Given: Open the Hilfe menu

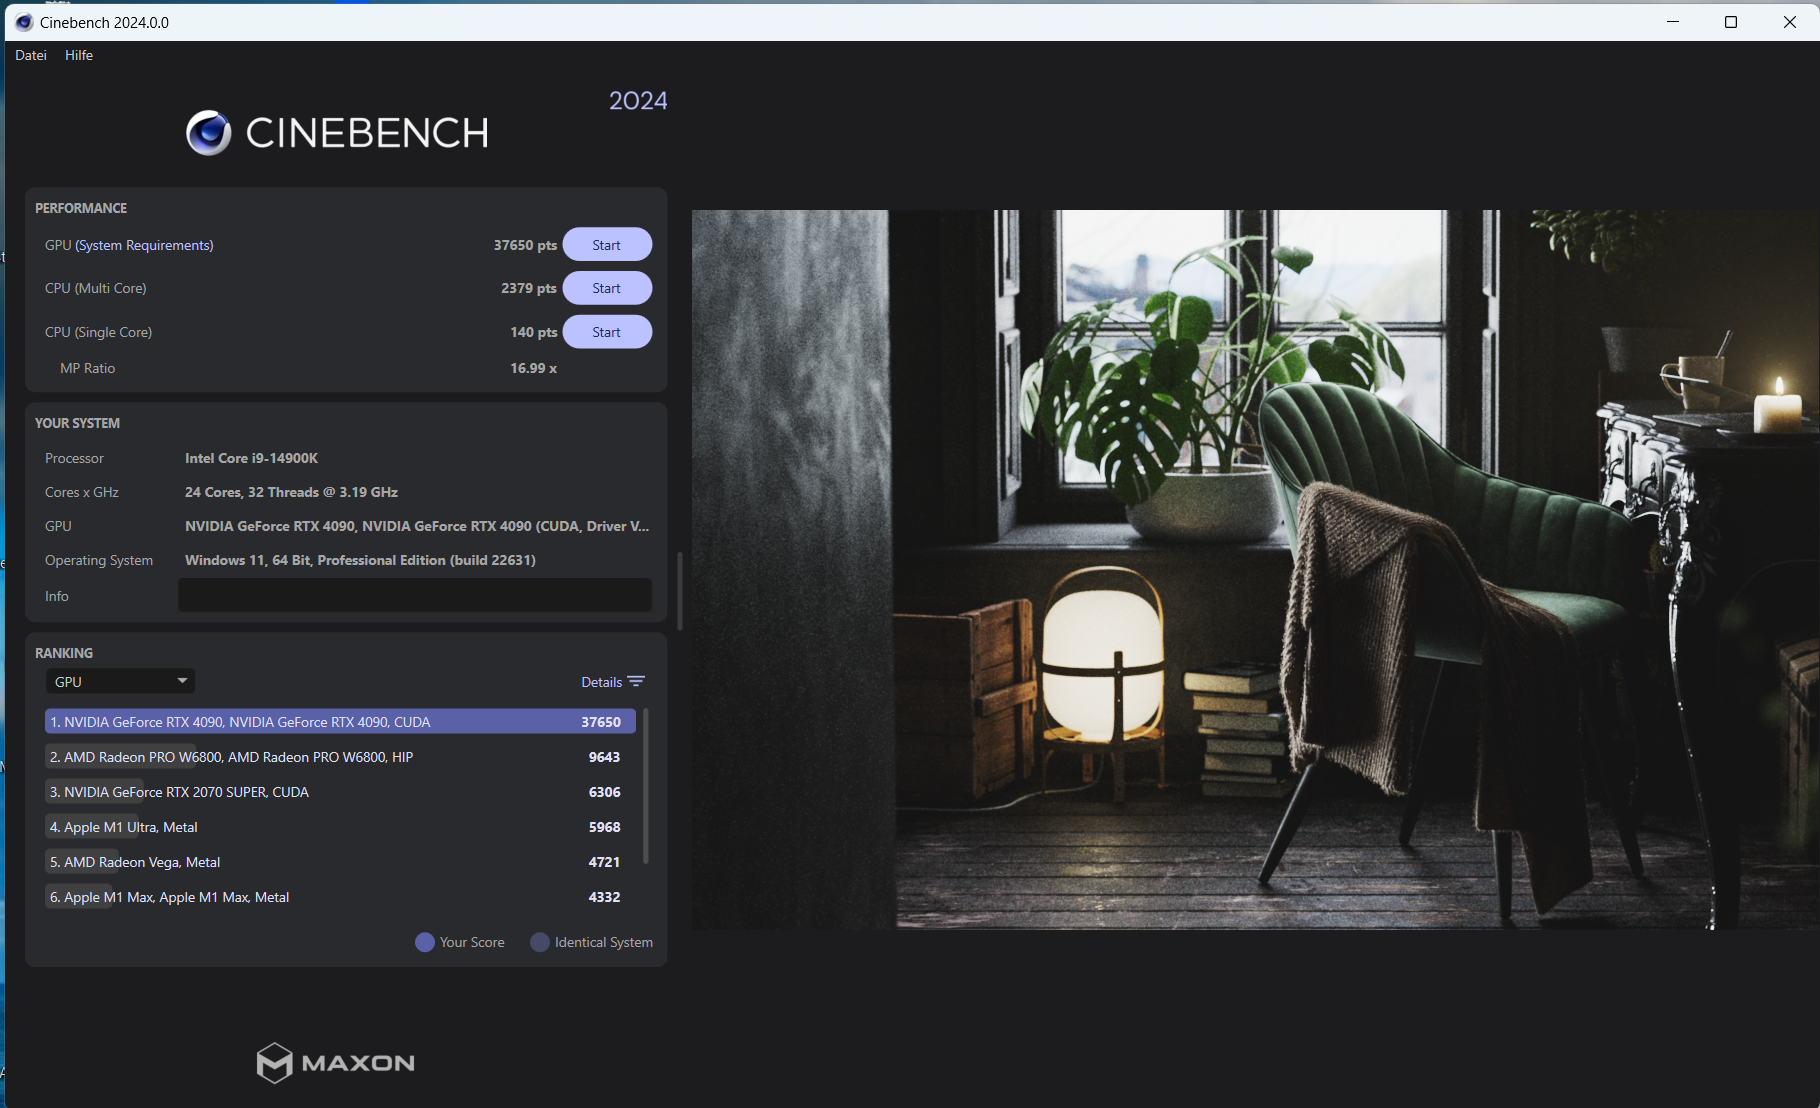Looking at the screenshot, I should coord(79,55).
